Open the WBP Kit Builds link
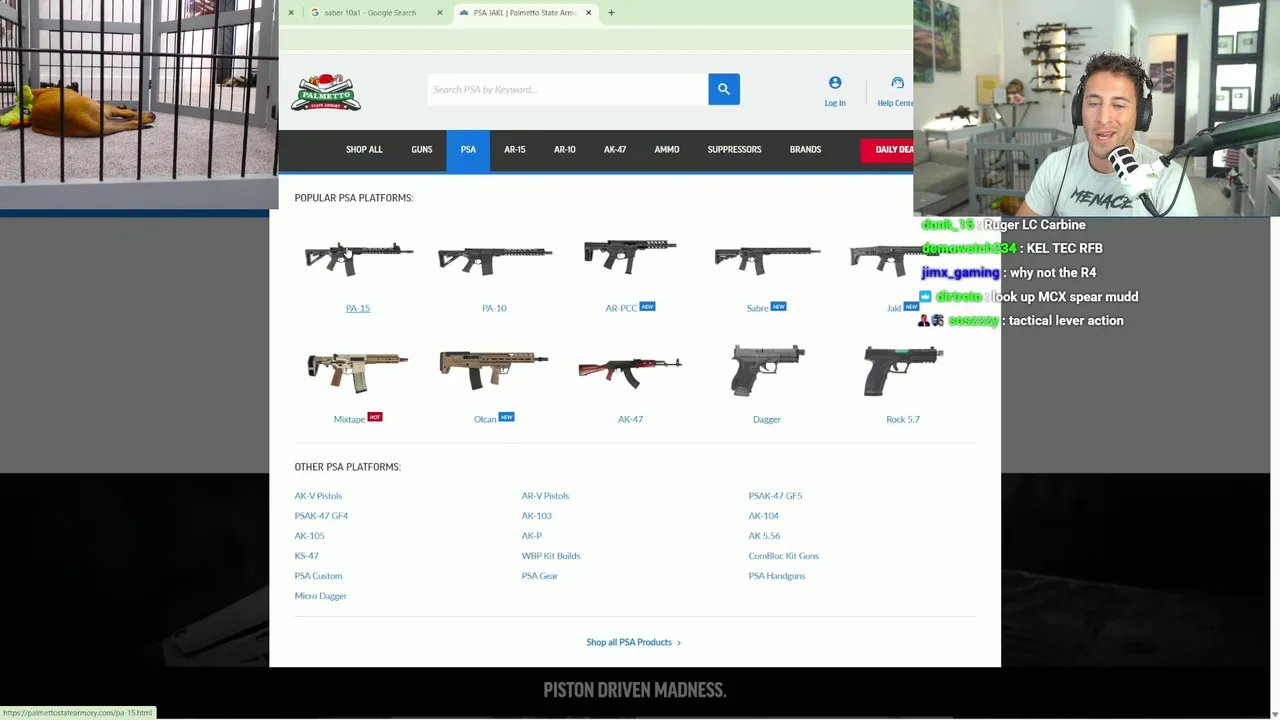 pos(550,556)
